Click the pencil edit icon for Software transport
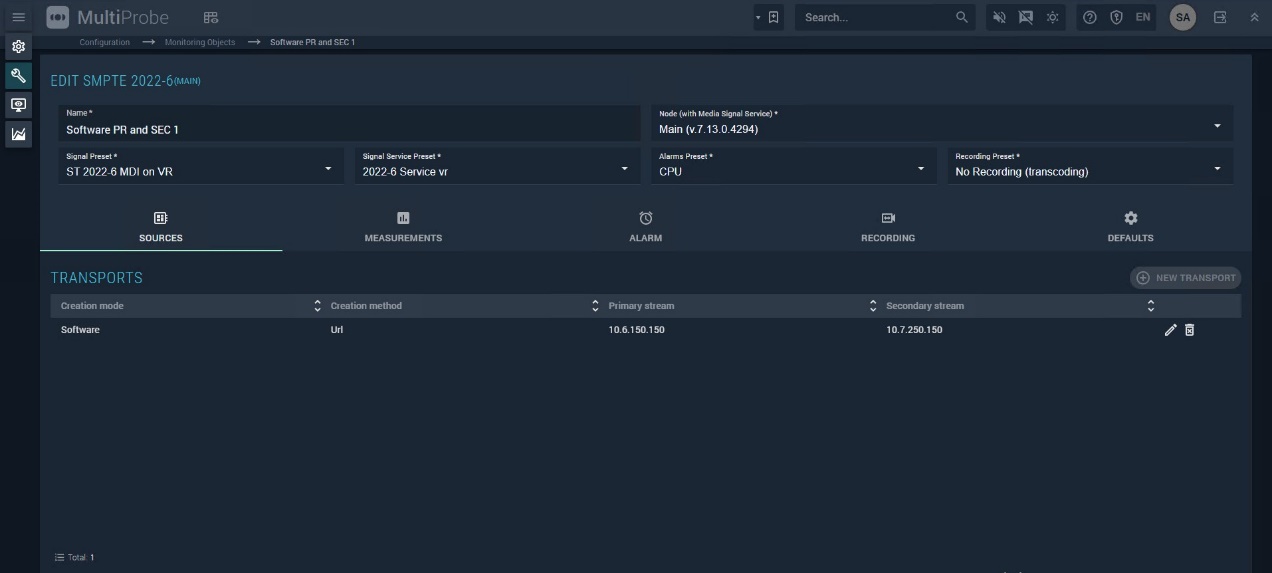1272x573 pixels. [x=1170, y=330]
